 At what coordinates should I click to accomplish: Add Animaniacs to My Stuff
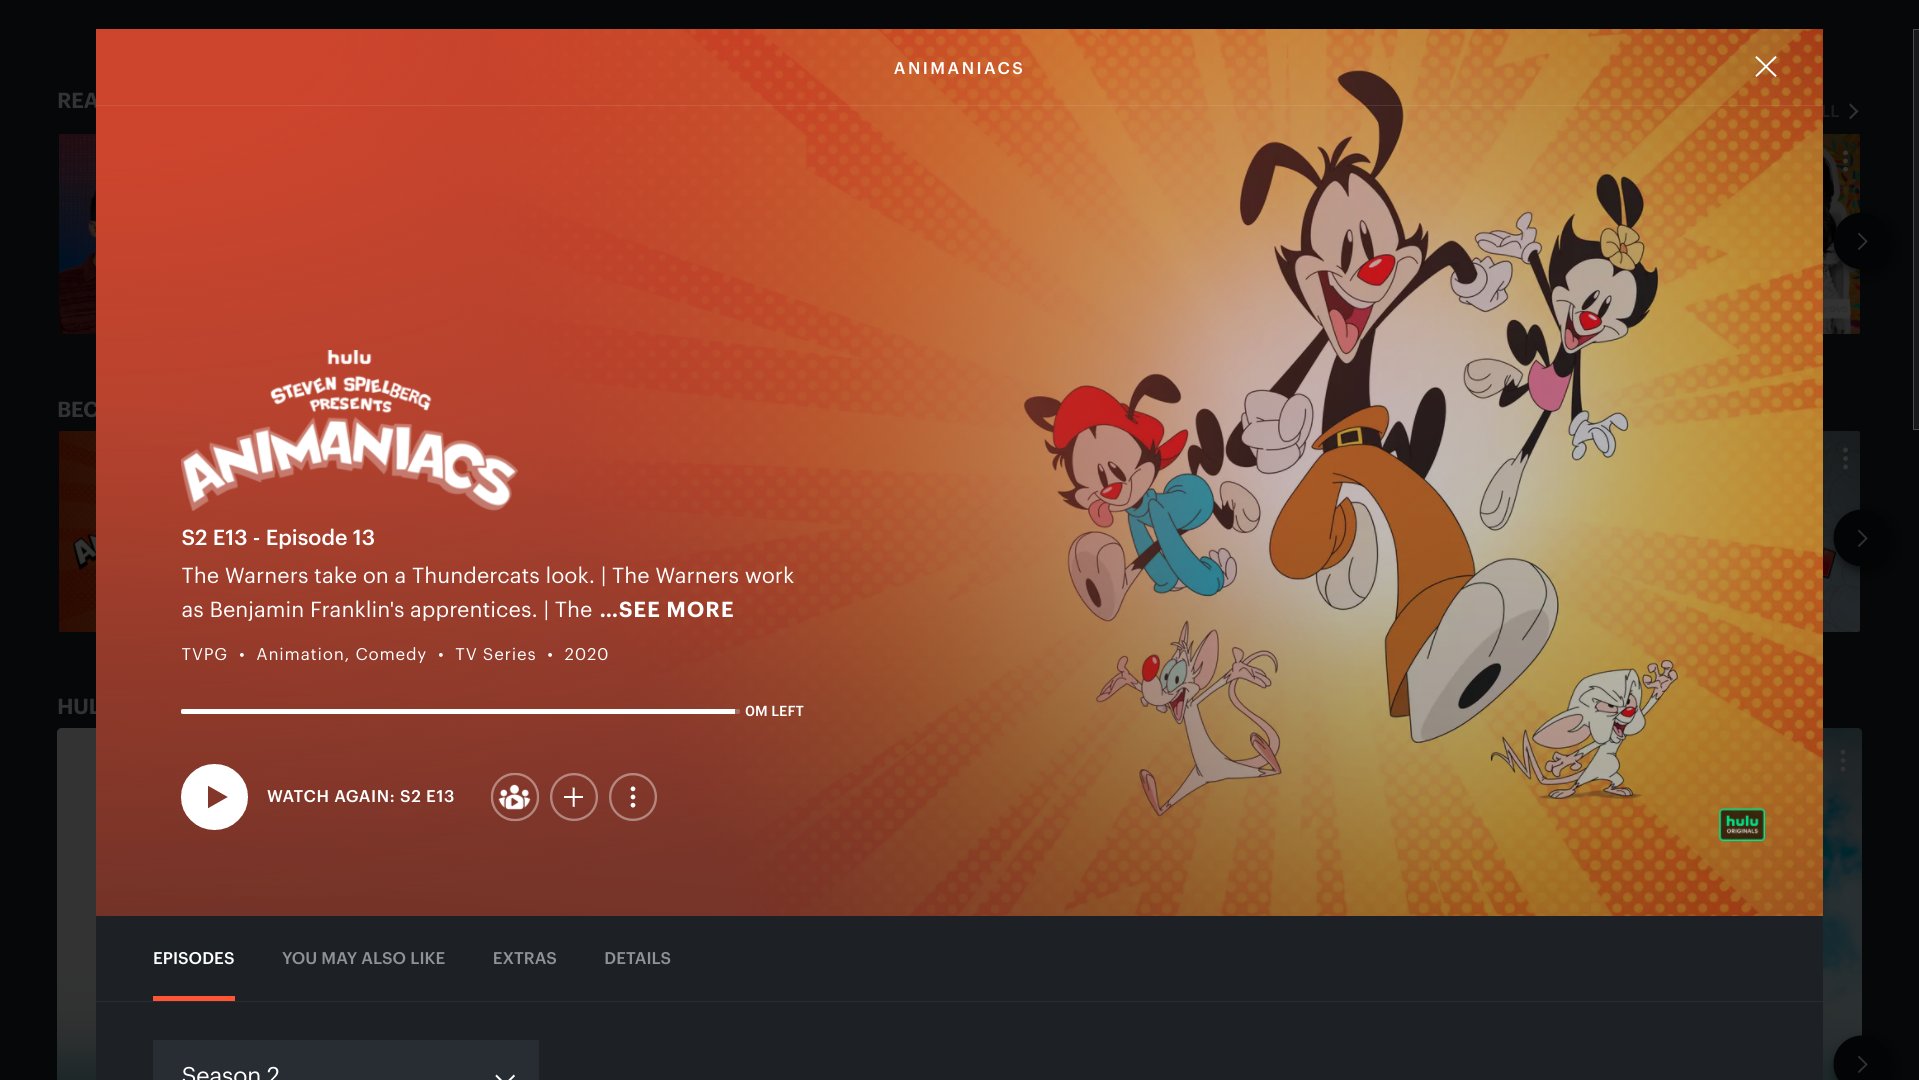tap(573, 797)
